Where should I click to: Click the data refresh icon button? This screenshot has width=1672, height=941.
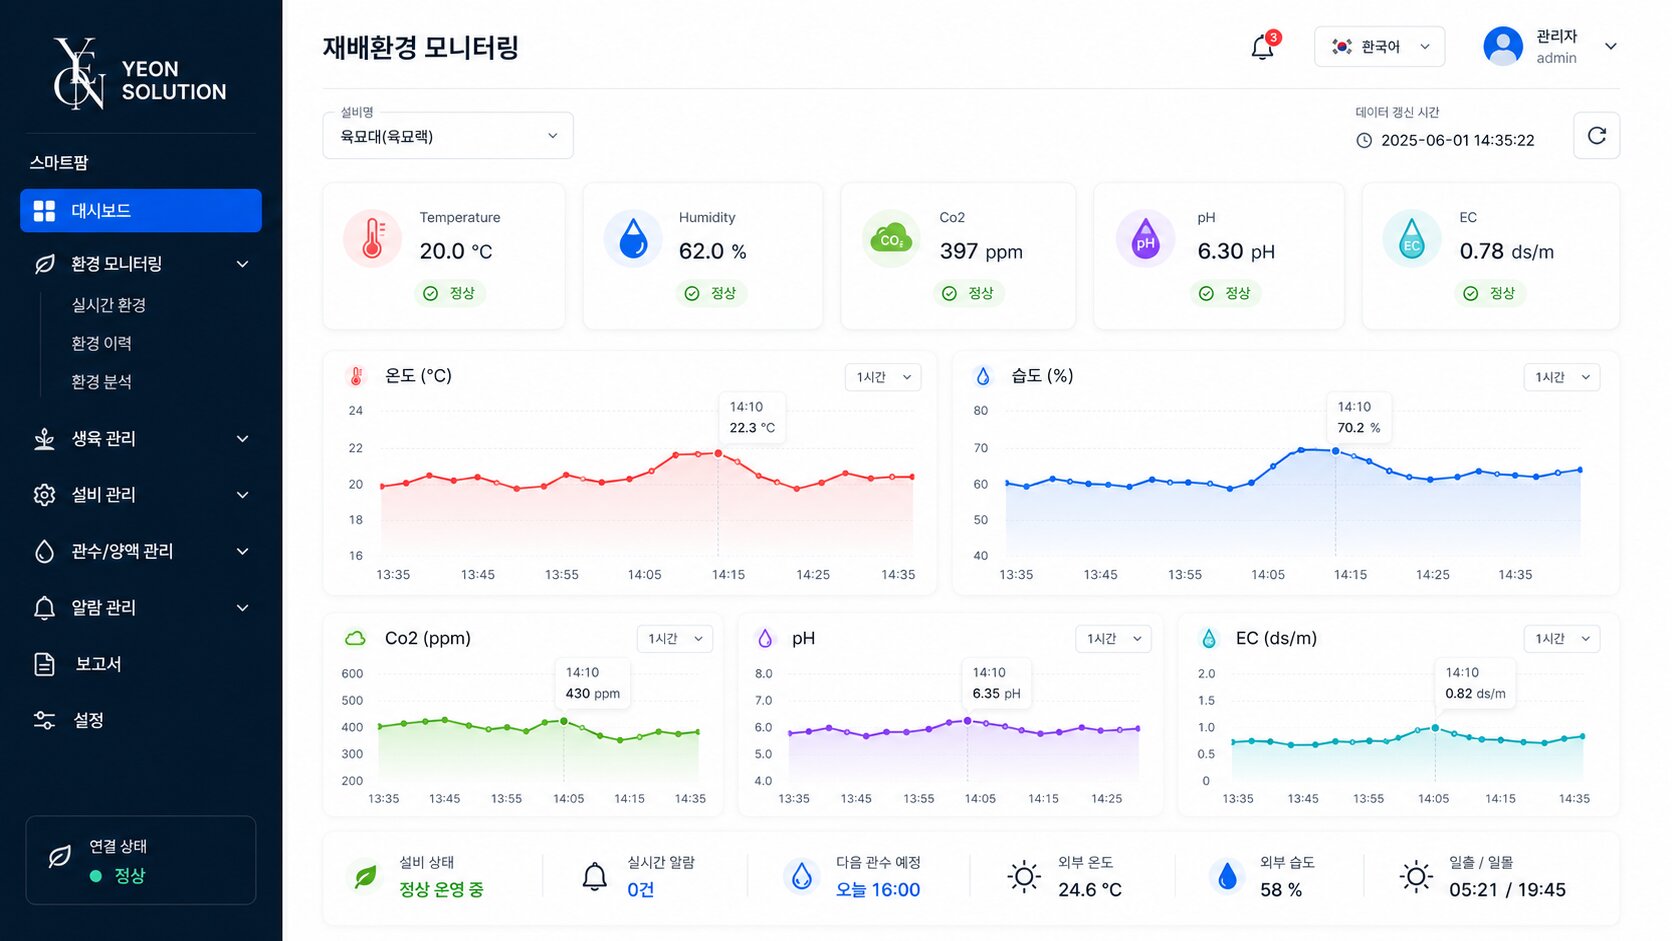(1596, 136)
